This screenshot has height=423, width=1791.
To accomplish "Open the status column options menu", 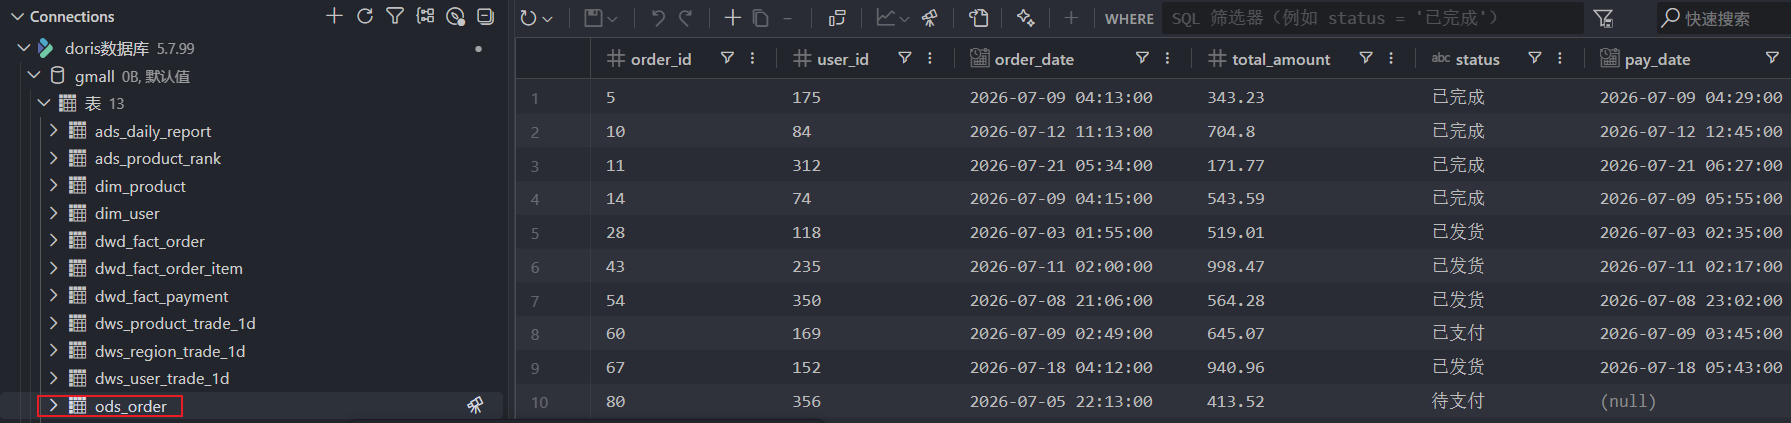I will pos(1560,58).
